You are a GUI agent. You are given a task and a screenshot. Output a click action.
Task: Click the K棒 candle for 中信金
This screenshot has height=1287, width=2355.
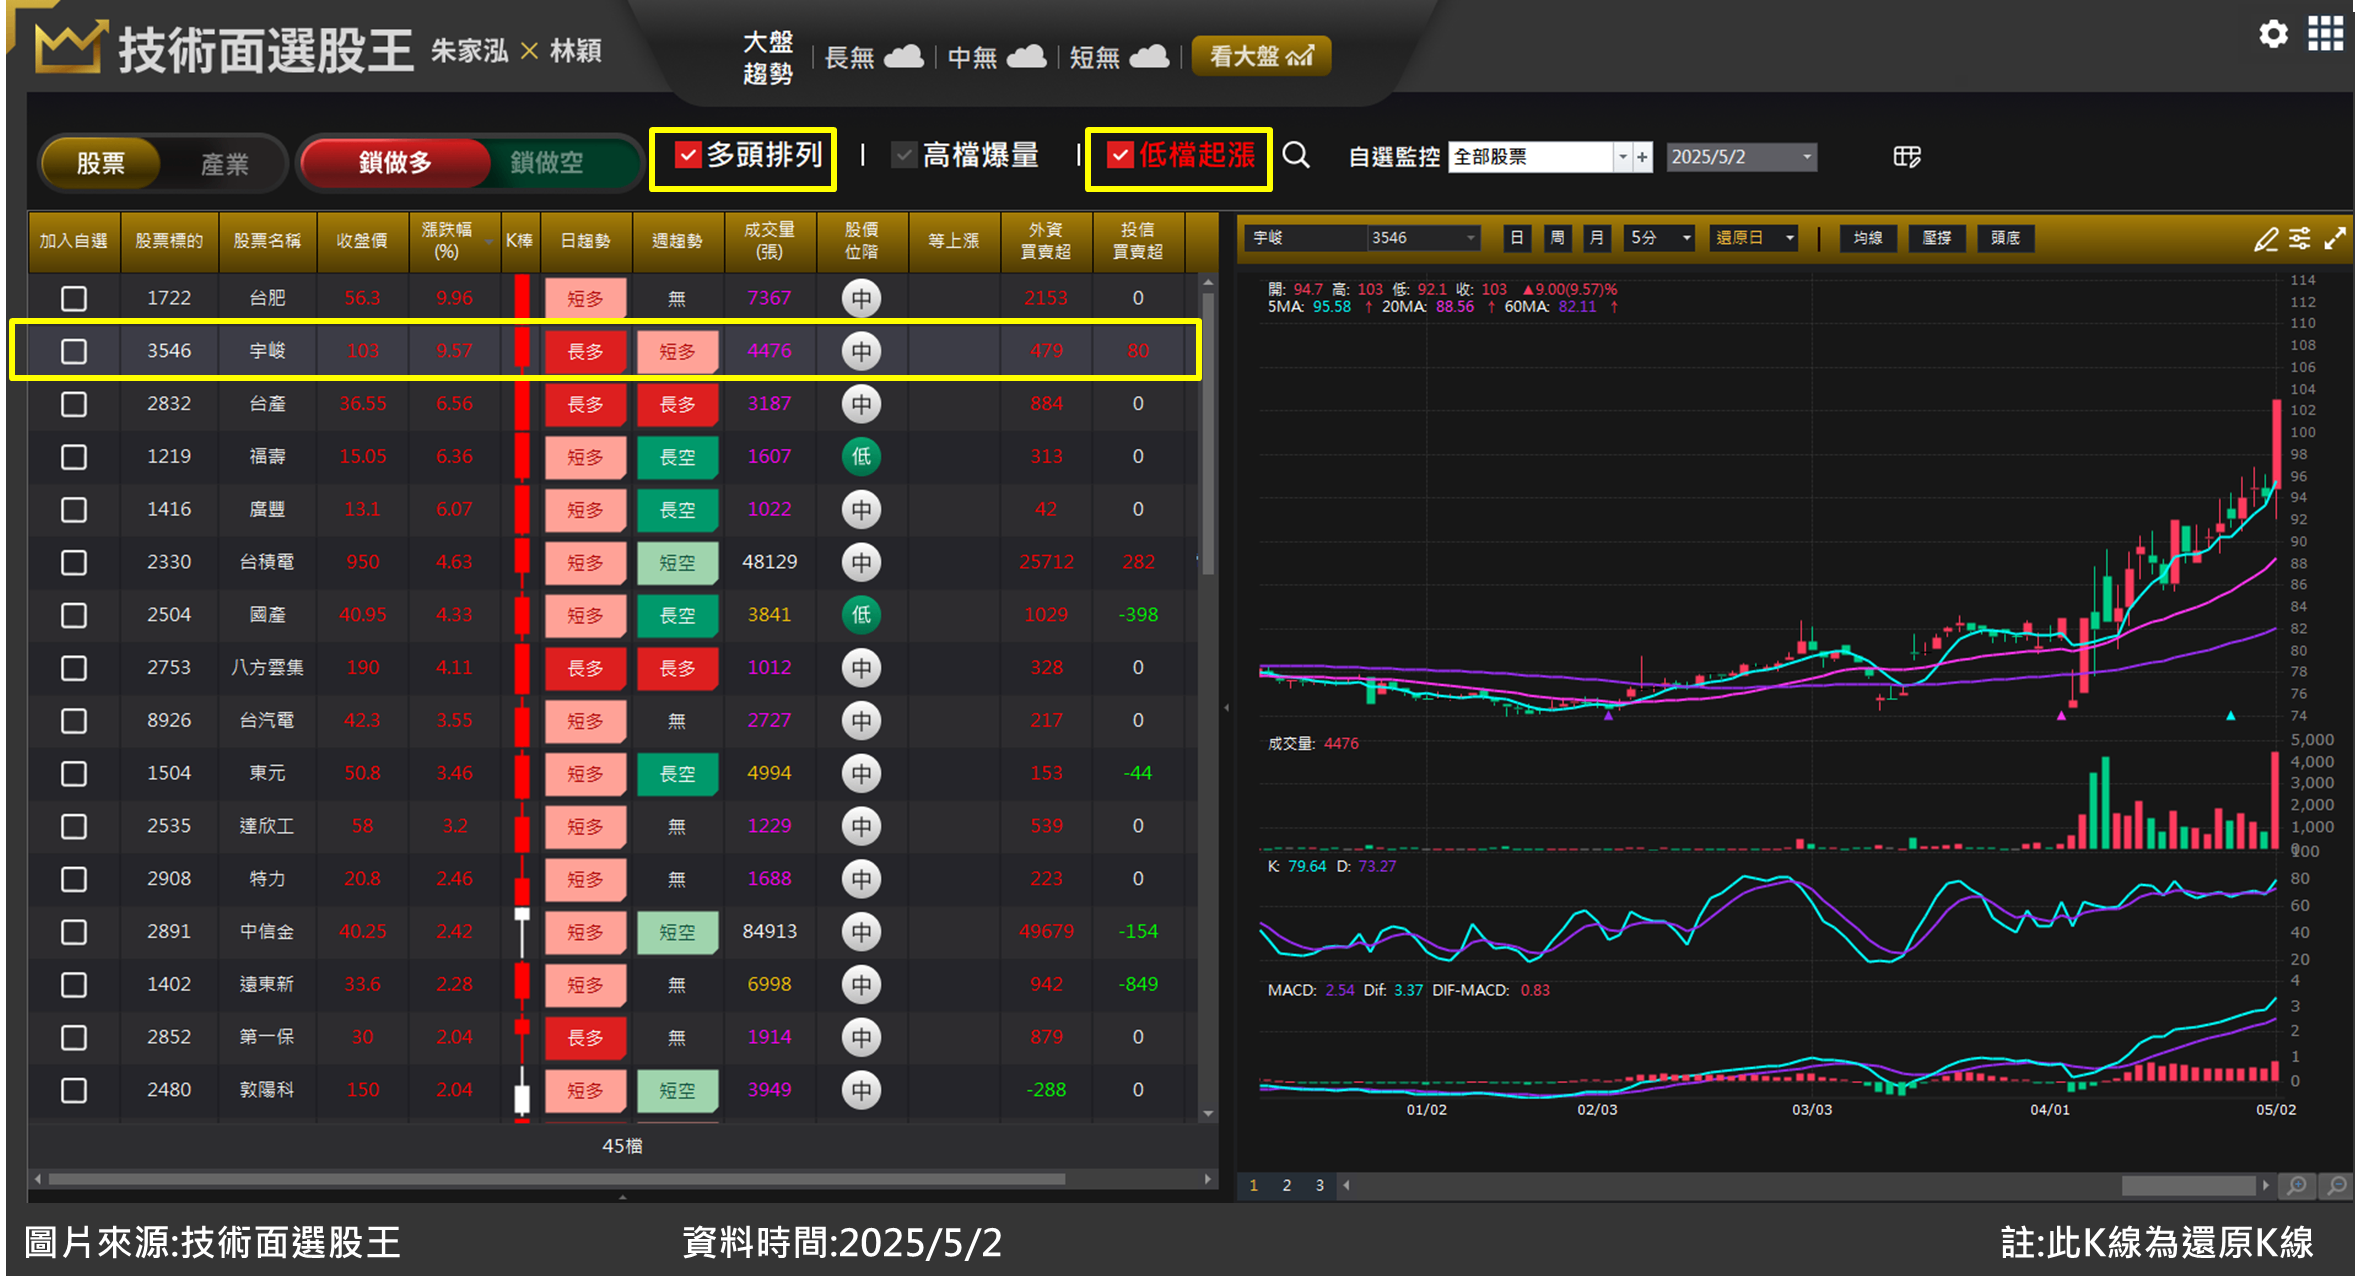point(522,932)
